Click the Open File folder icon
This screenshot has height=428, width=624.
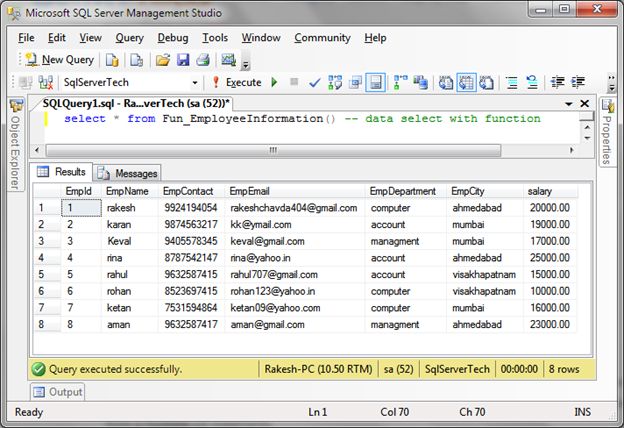[162, 60]
